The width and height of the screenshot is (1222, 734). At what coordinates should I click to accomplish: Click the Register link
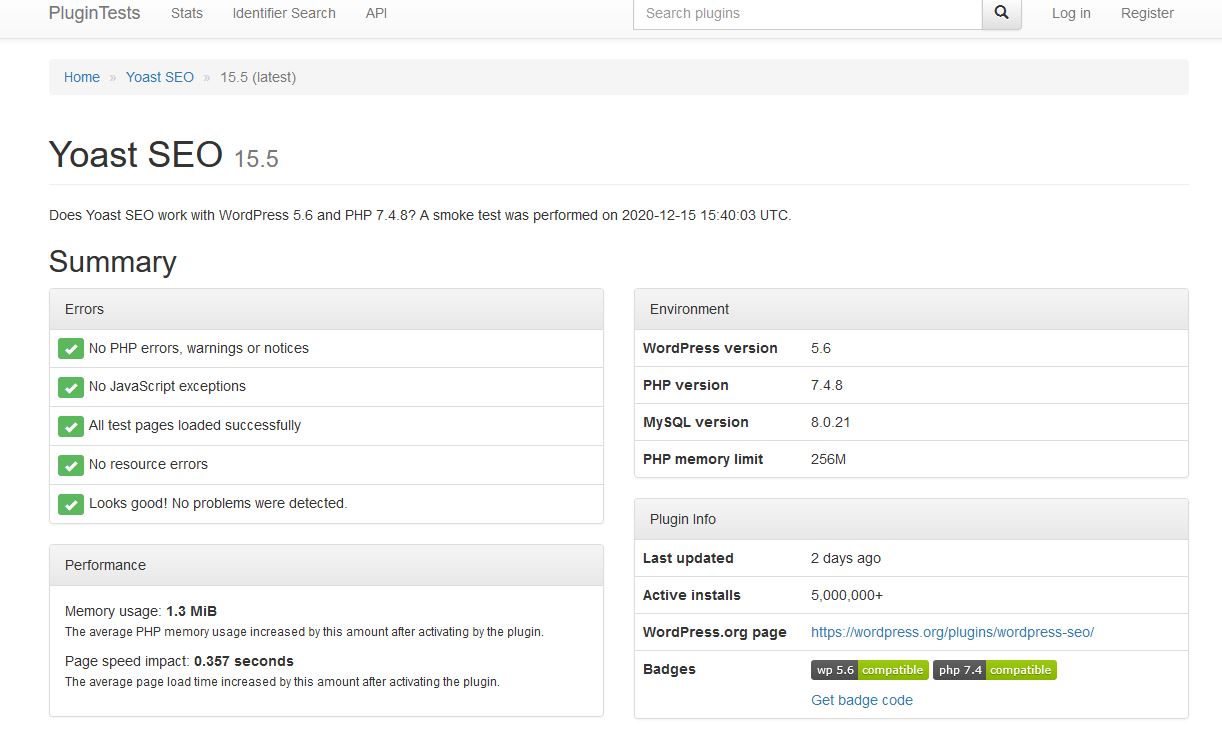(x=1147, y=13)
